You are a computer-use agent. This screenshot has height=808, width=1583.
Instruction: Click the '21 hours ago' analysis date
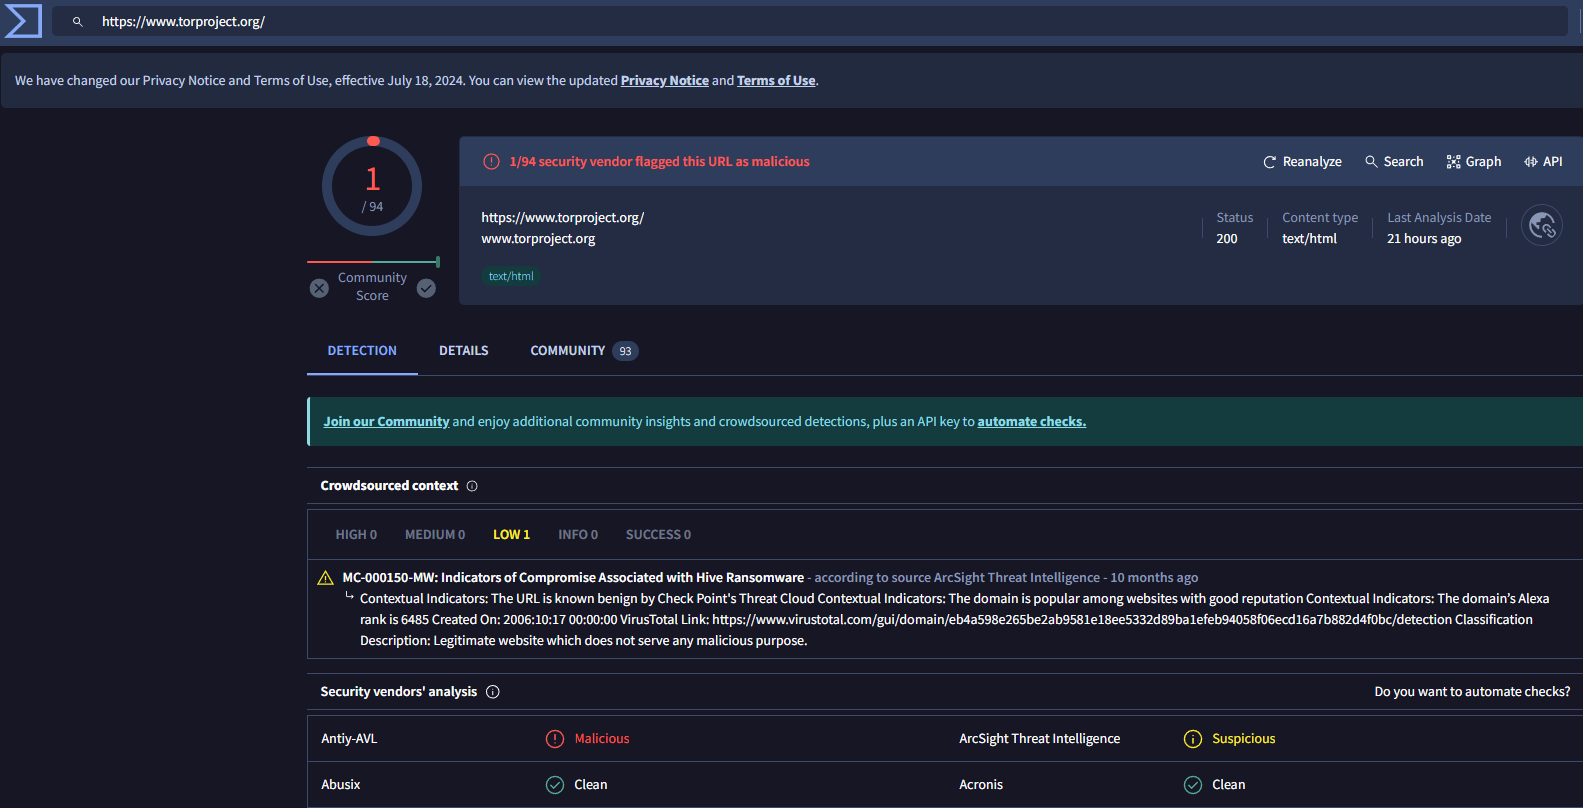(x=1424, y=239)
